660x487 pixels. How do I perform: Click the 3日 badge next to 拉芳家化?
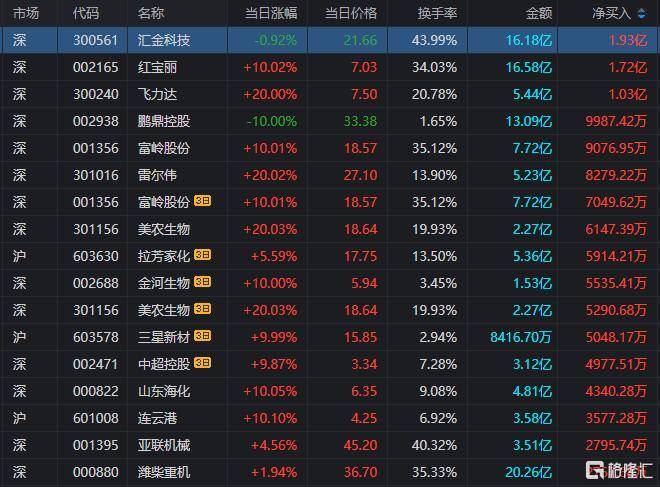201,255
